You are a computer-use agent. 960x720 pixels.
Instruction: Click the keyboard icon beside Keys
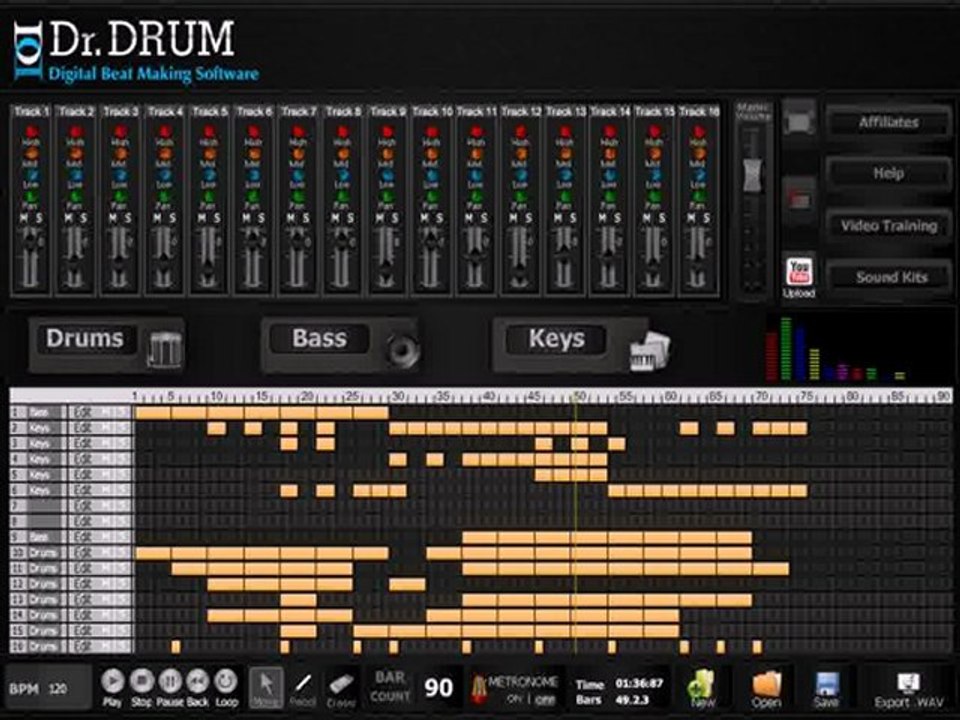(x=650, y=351)
